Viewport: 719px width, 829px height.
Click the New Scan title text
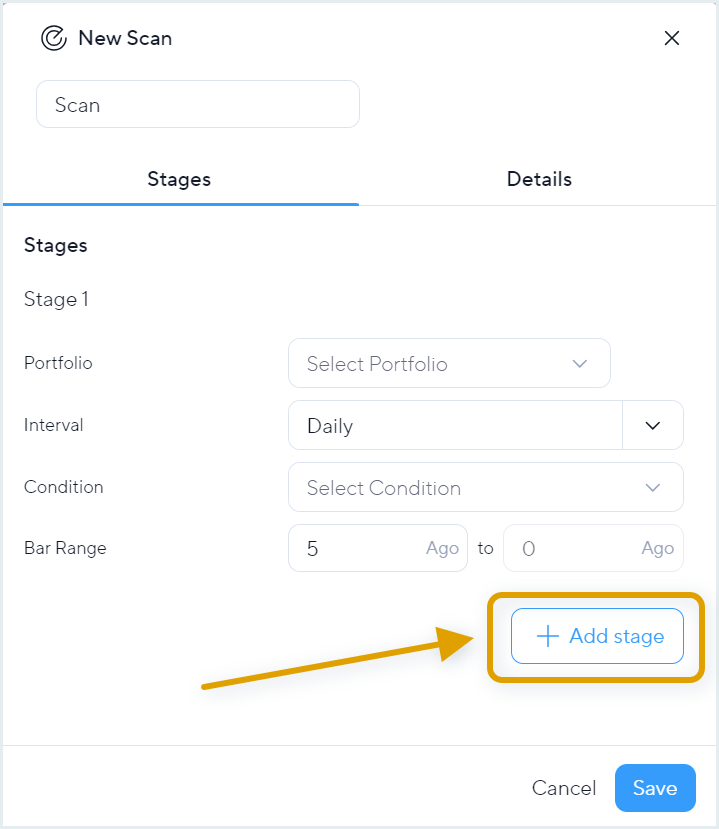[125, 38]
